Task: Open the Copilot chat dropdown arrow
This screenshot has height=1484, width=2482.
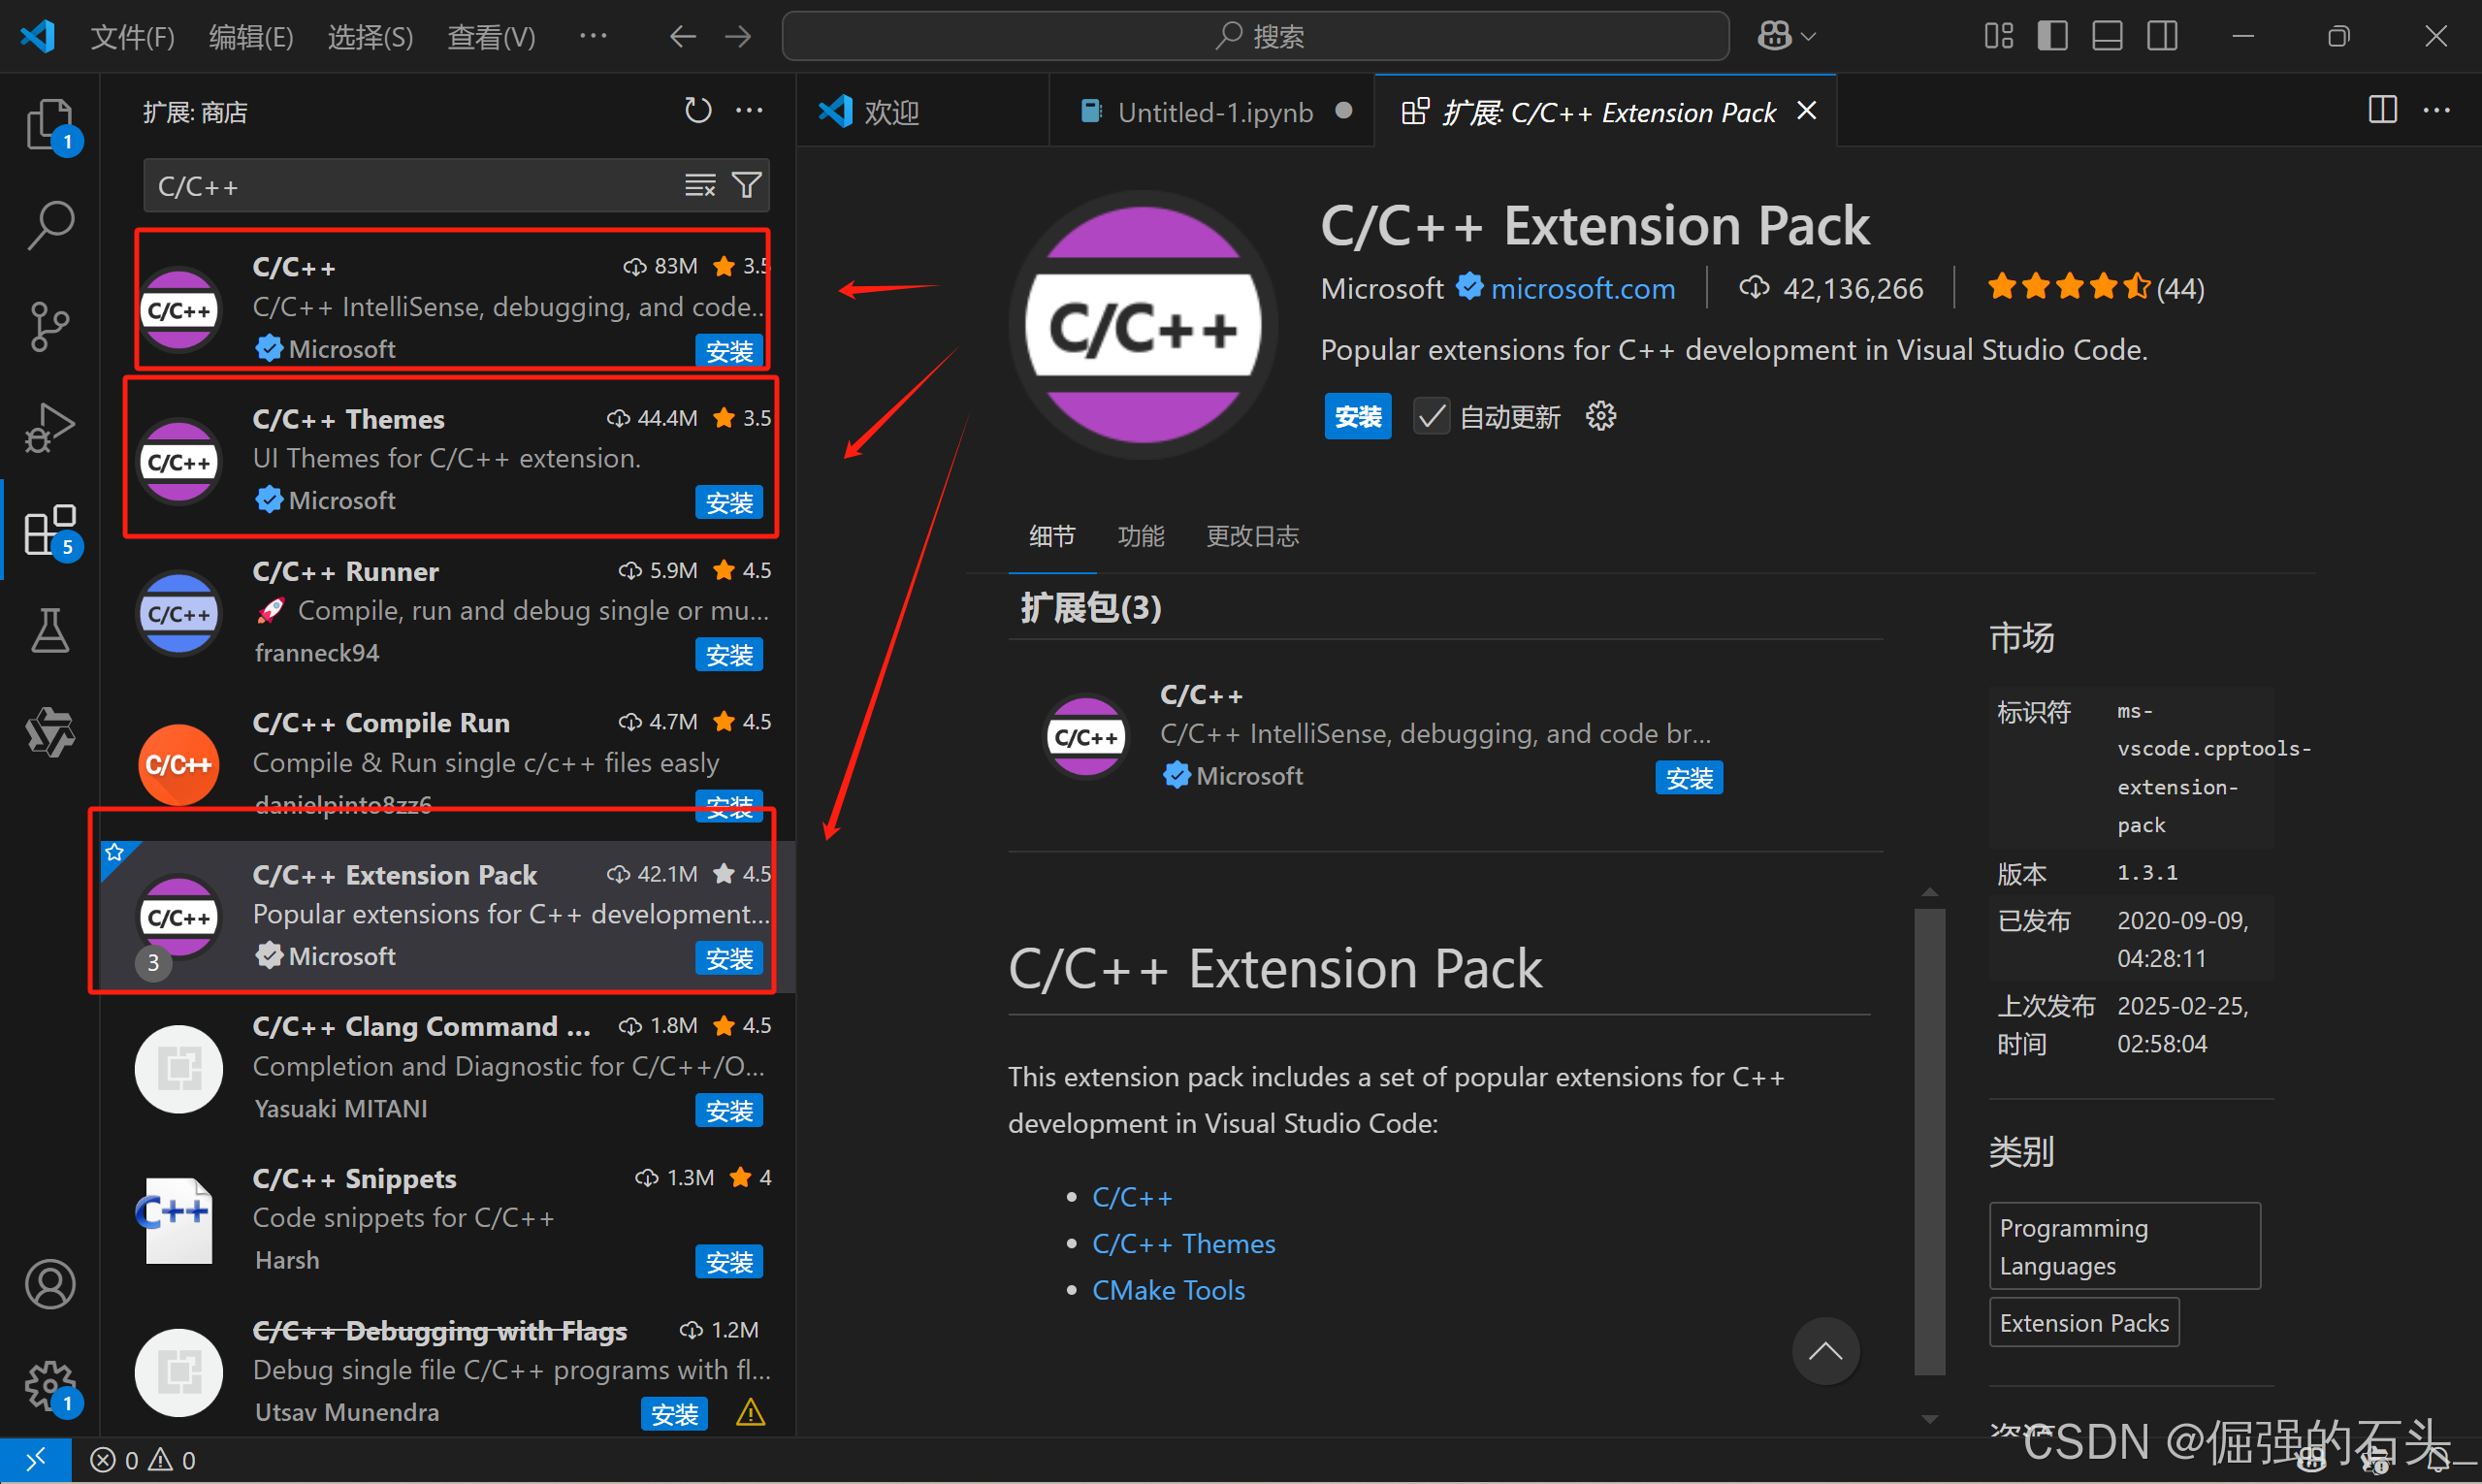Action: (x=1808, y=37)
